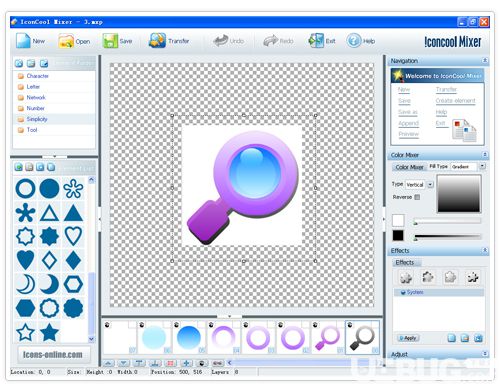Expand the System effects group
This screenshot has width=500, height=392.
pos(403,292)
